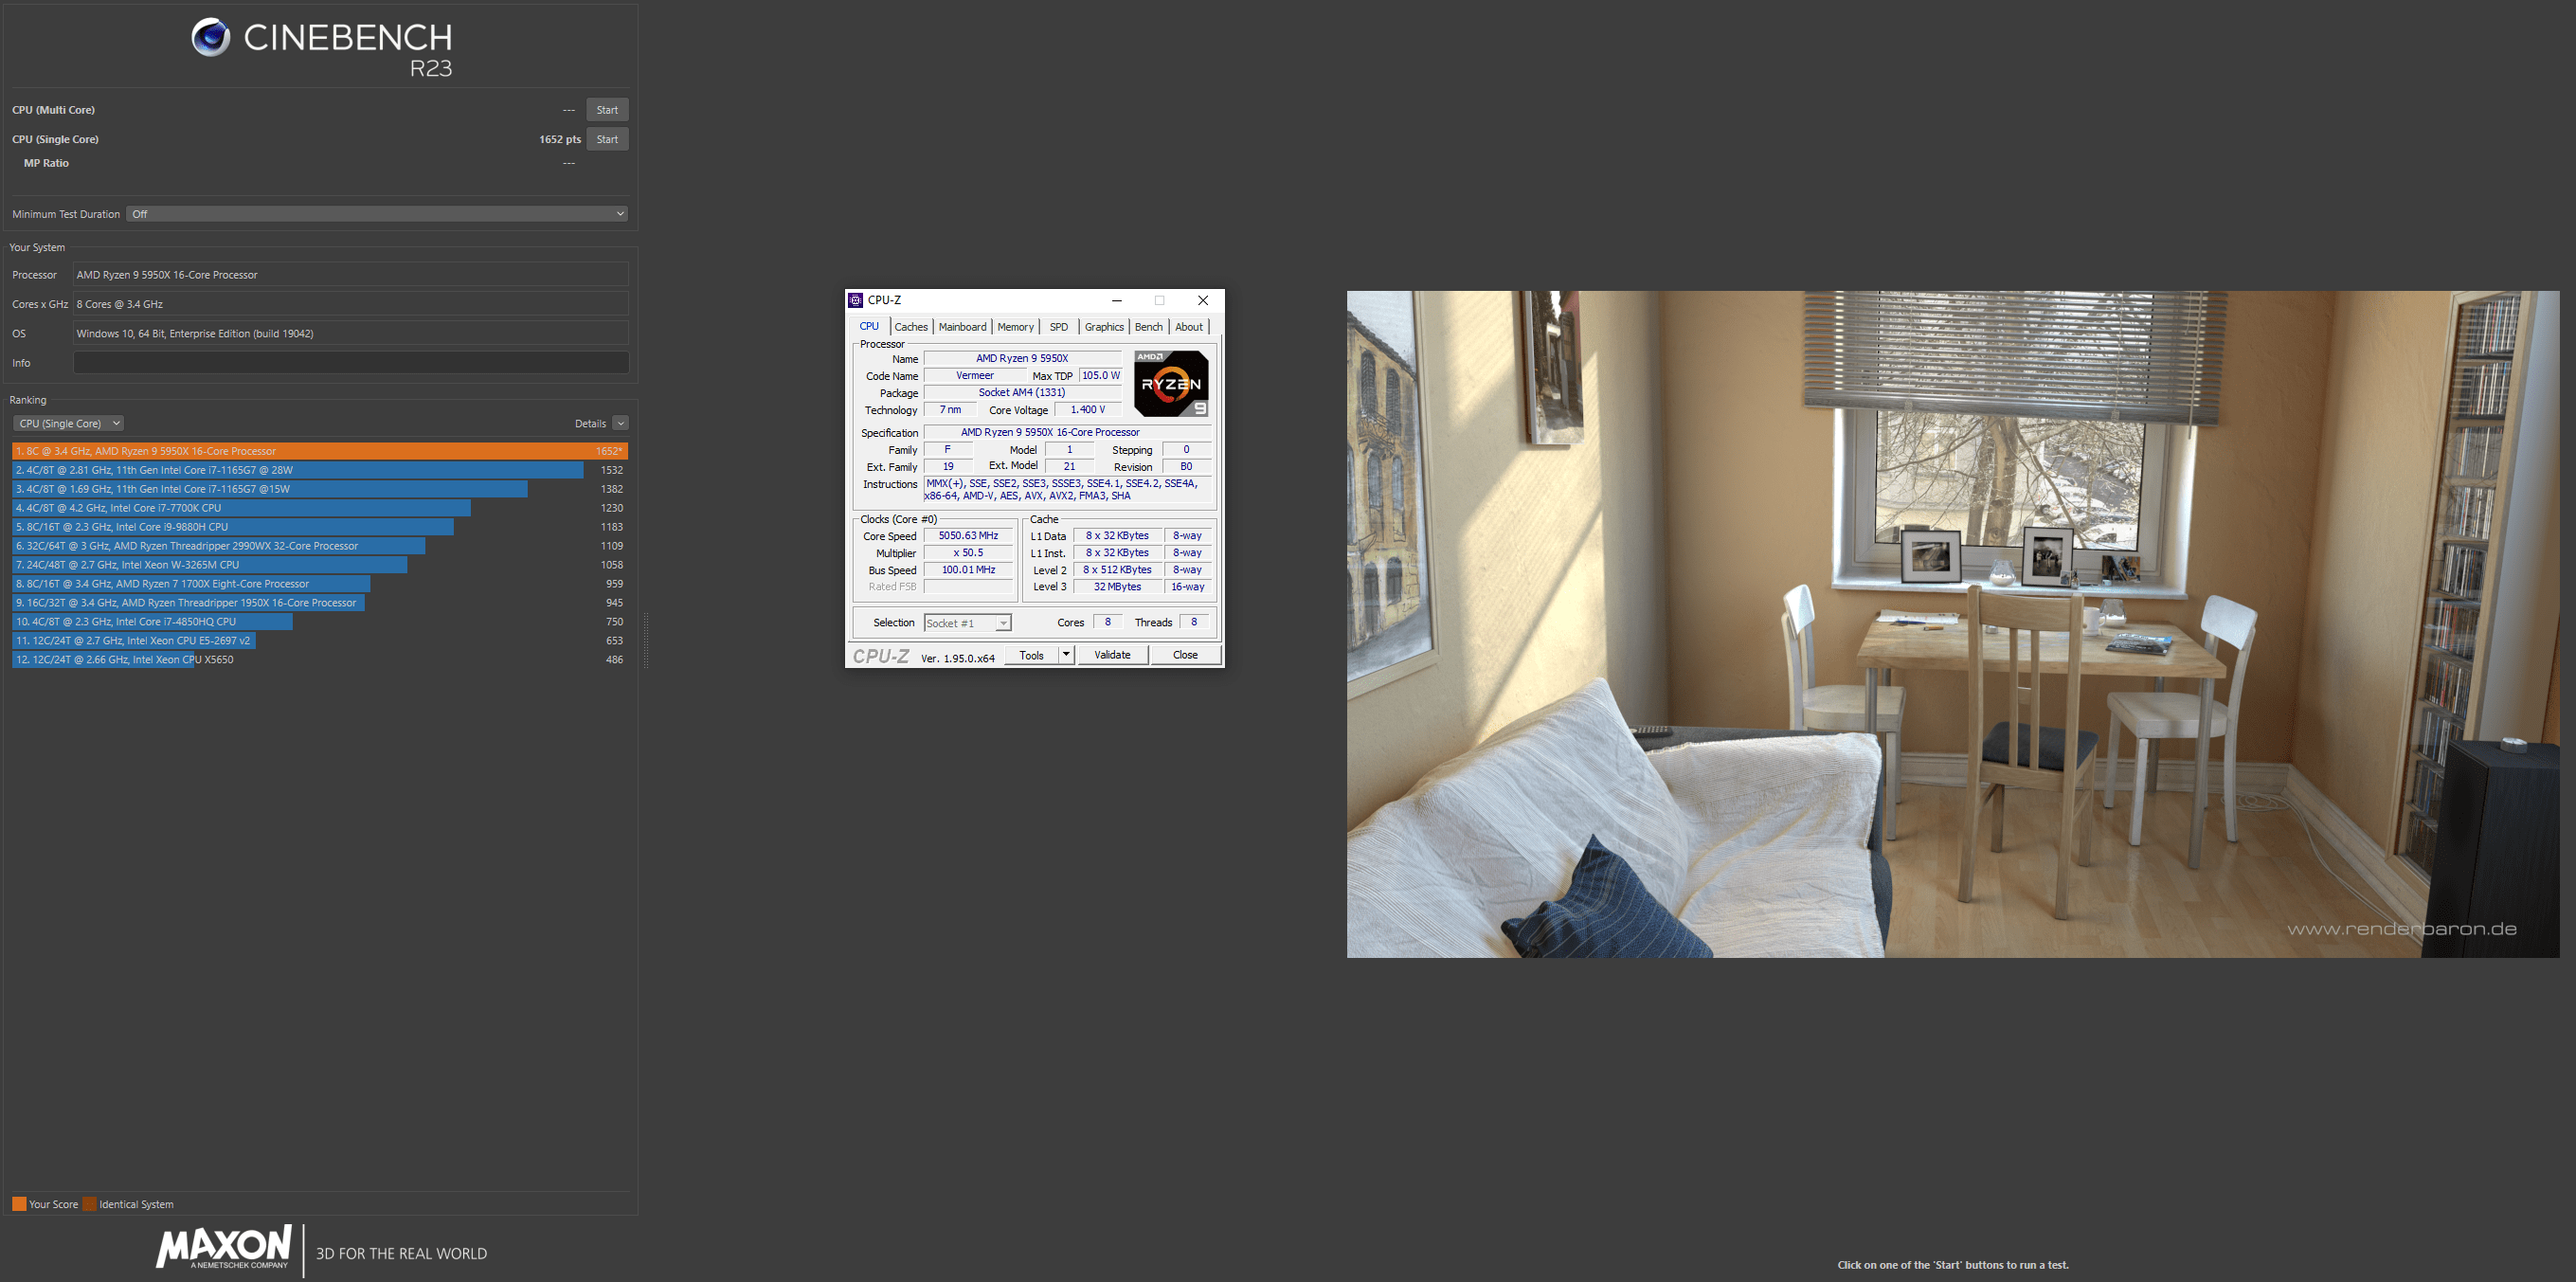The width and height of the screenshot is (2576, 1282).
Task: Open the Socket #1 selection dropdown
Action: 967,623
